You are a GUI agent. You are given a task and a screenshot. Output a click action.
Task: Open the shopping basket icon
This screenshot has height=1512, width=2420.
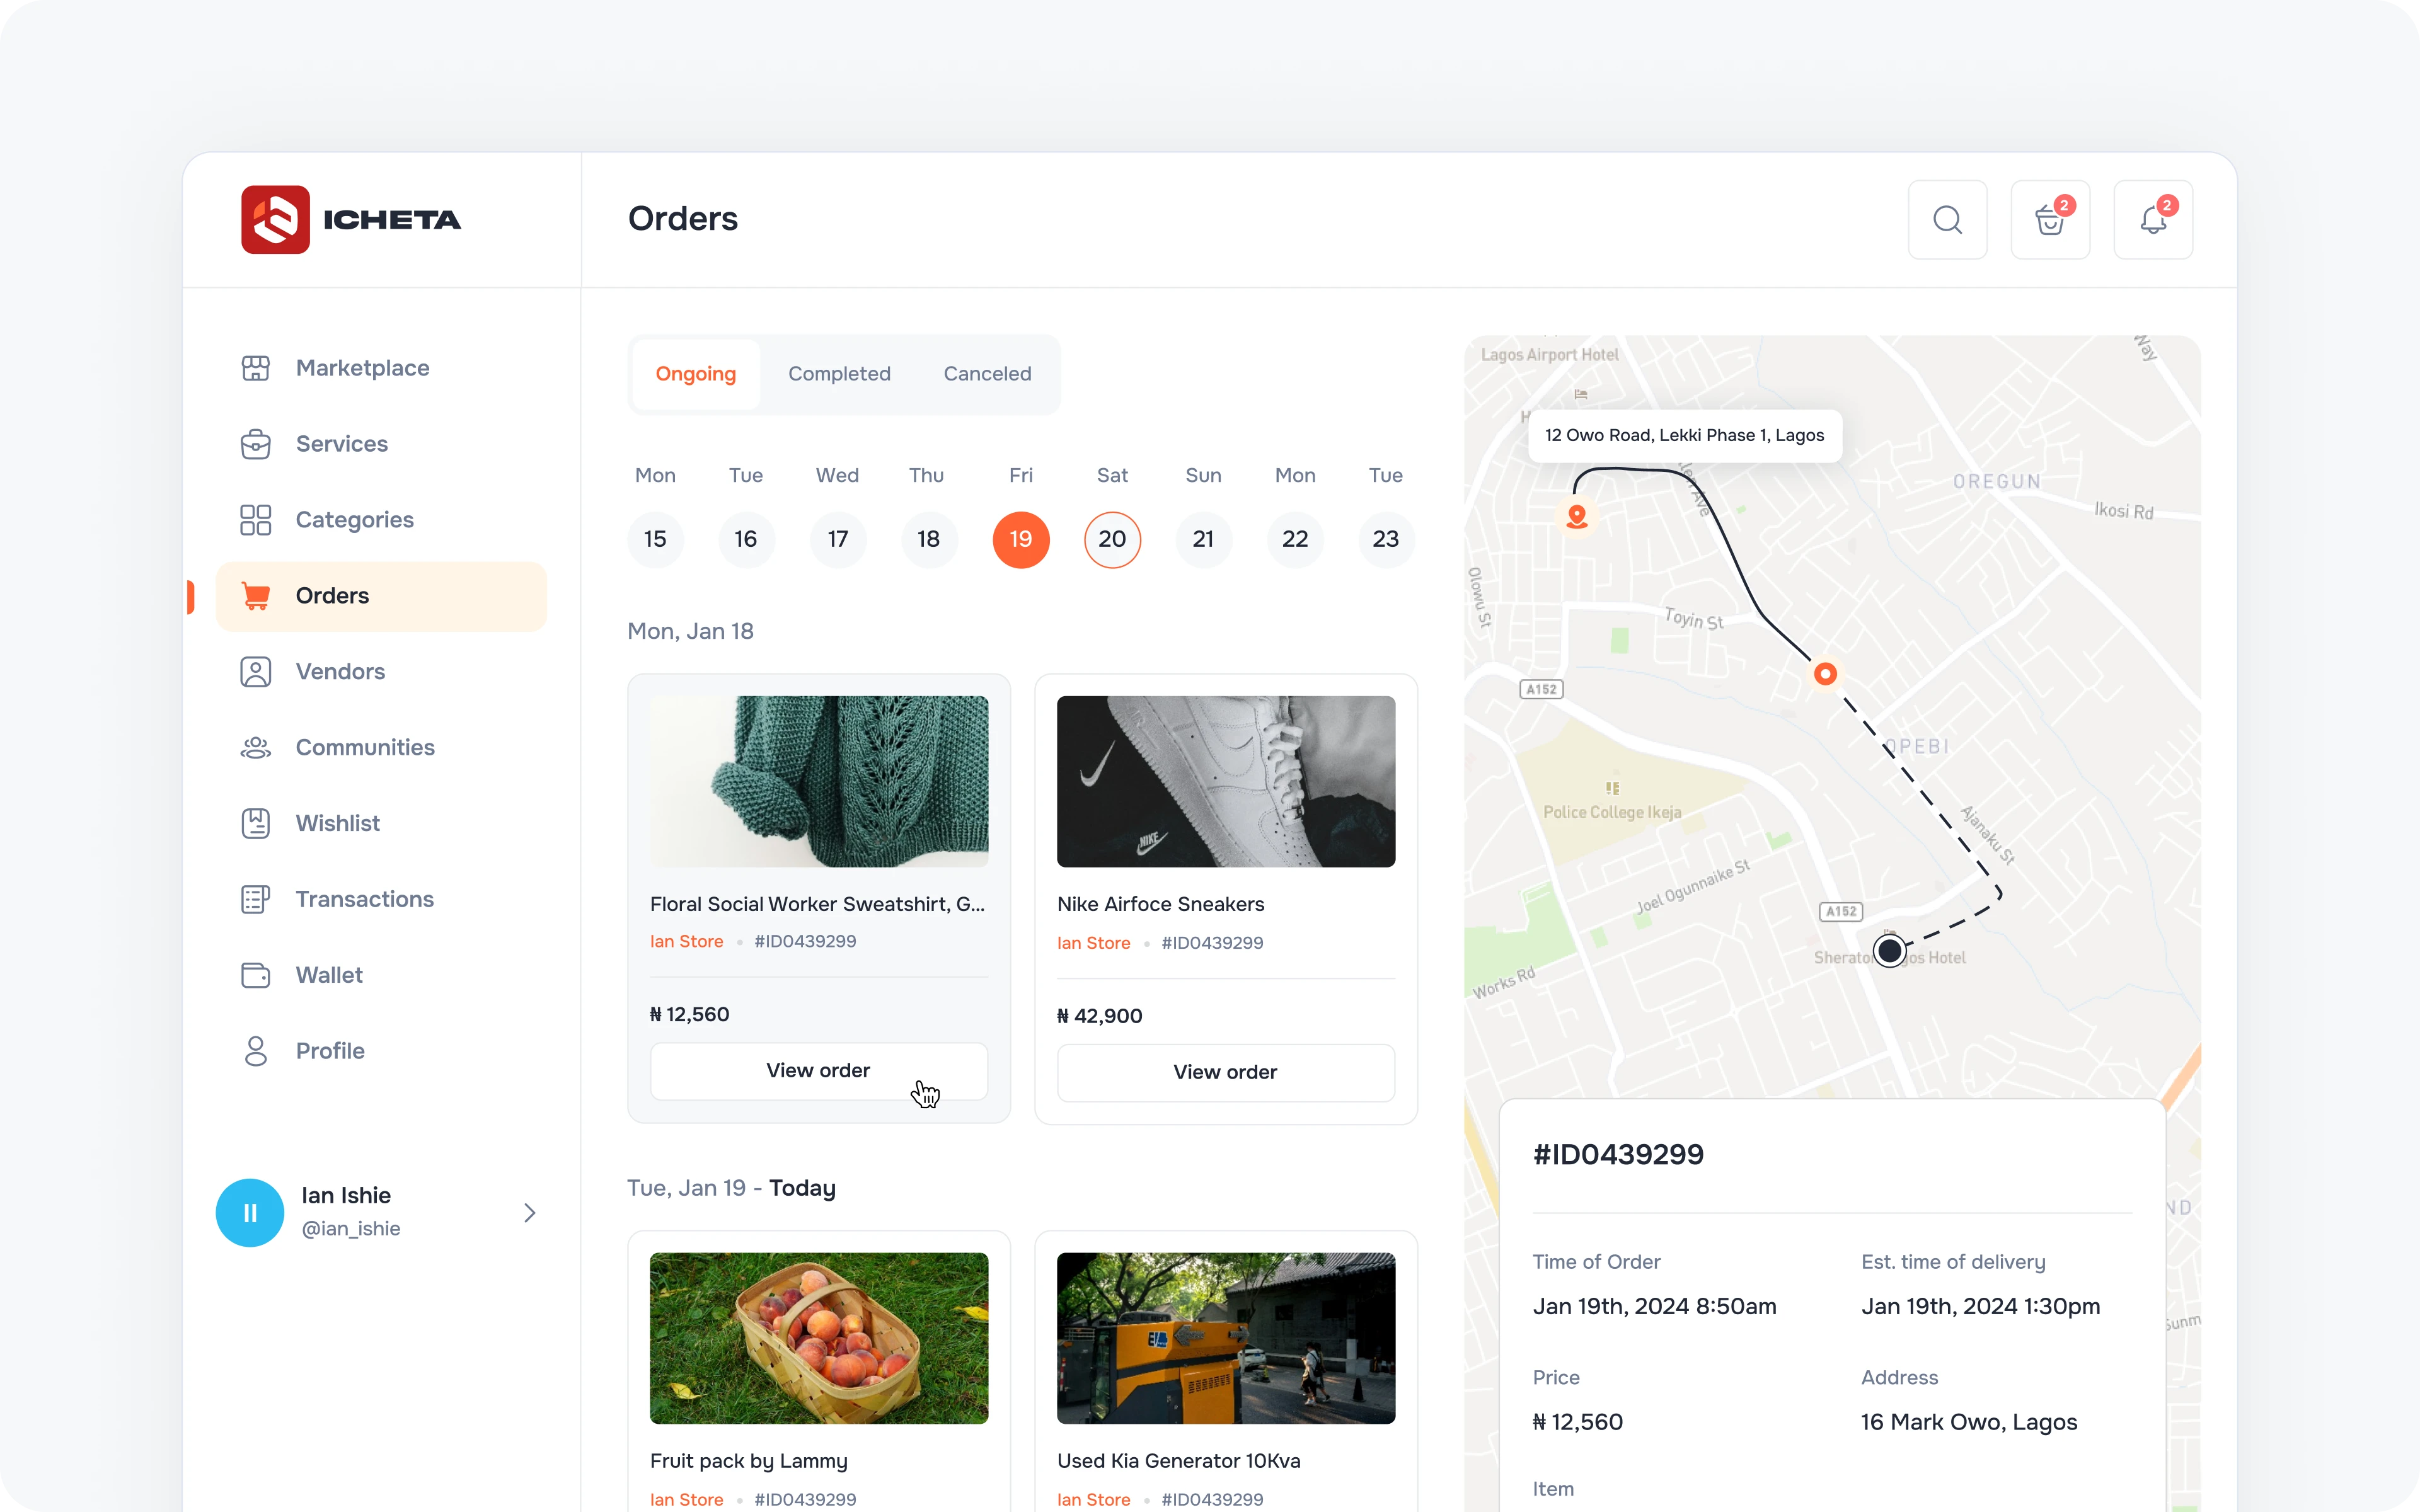[2049, 220]
